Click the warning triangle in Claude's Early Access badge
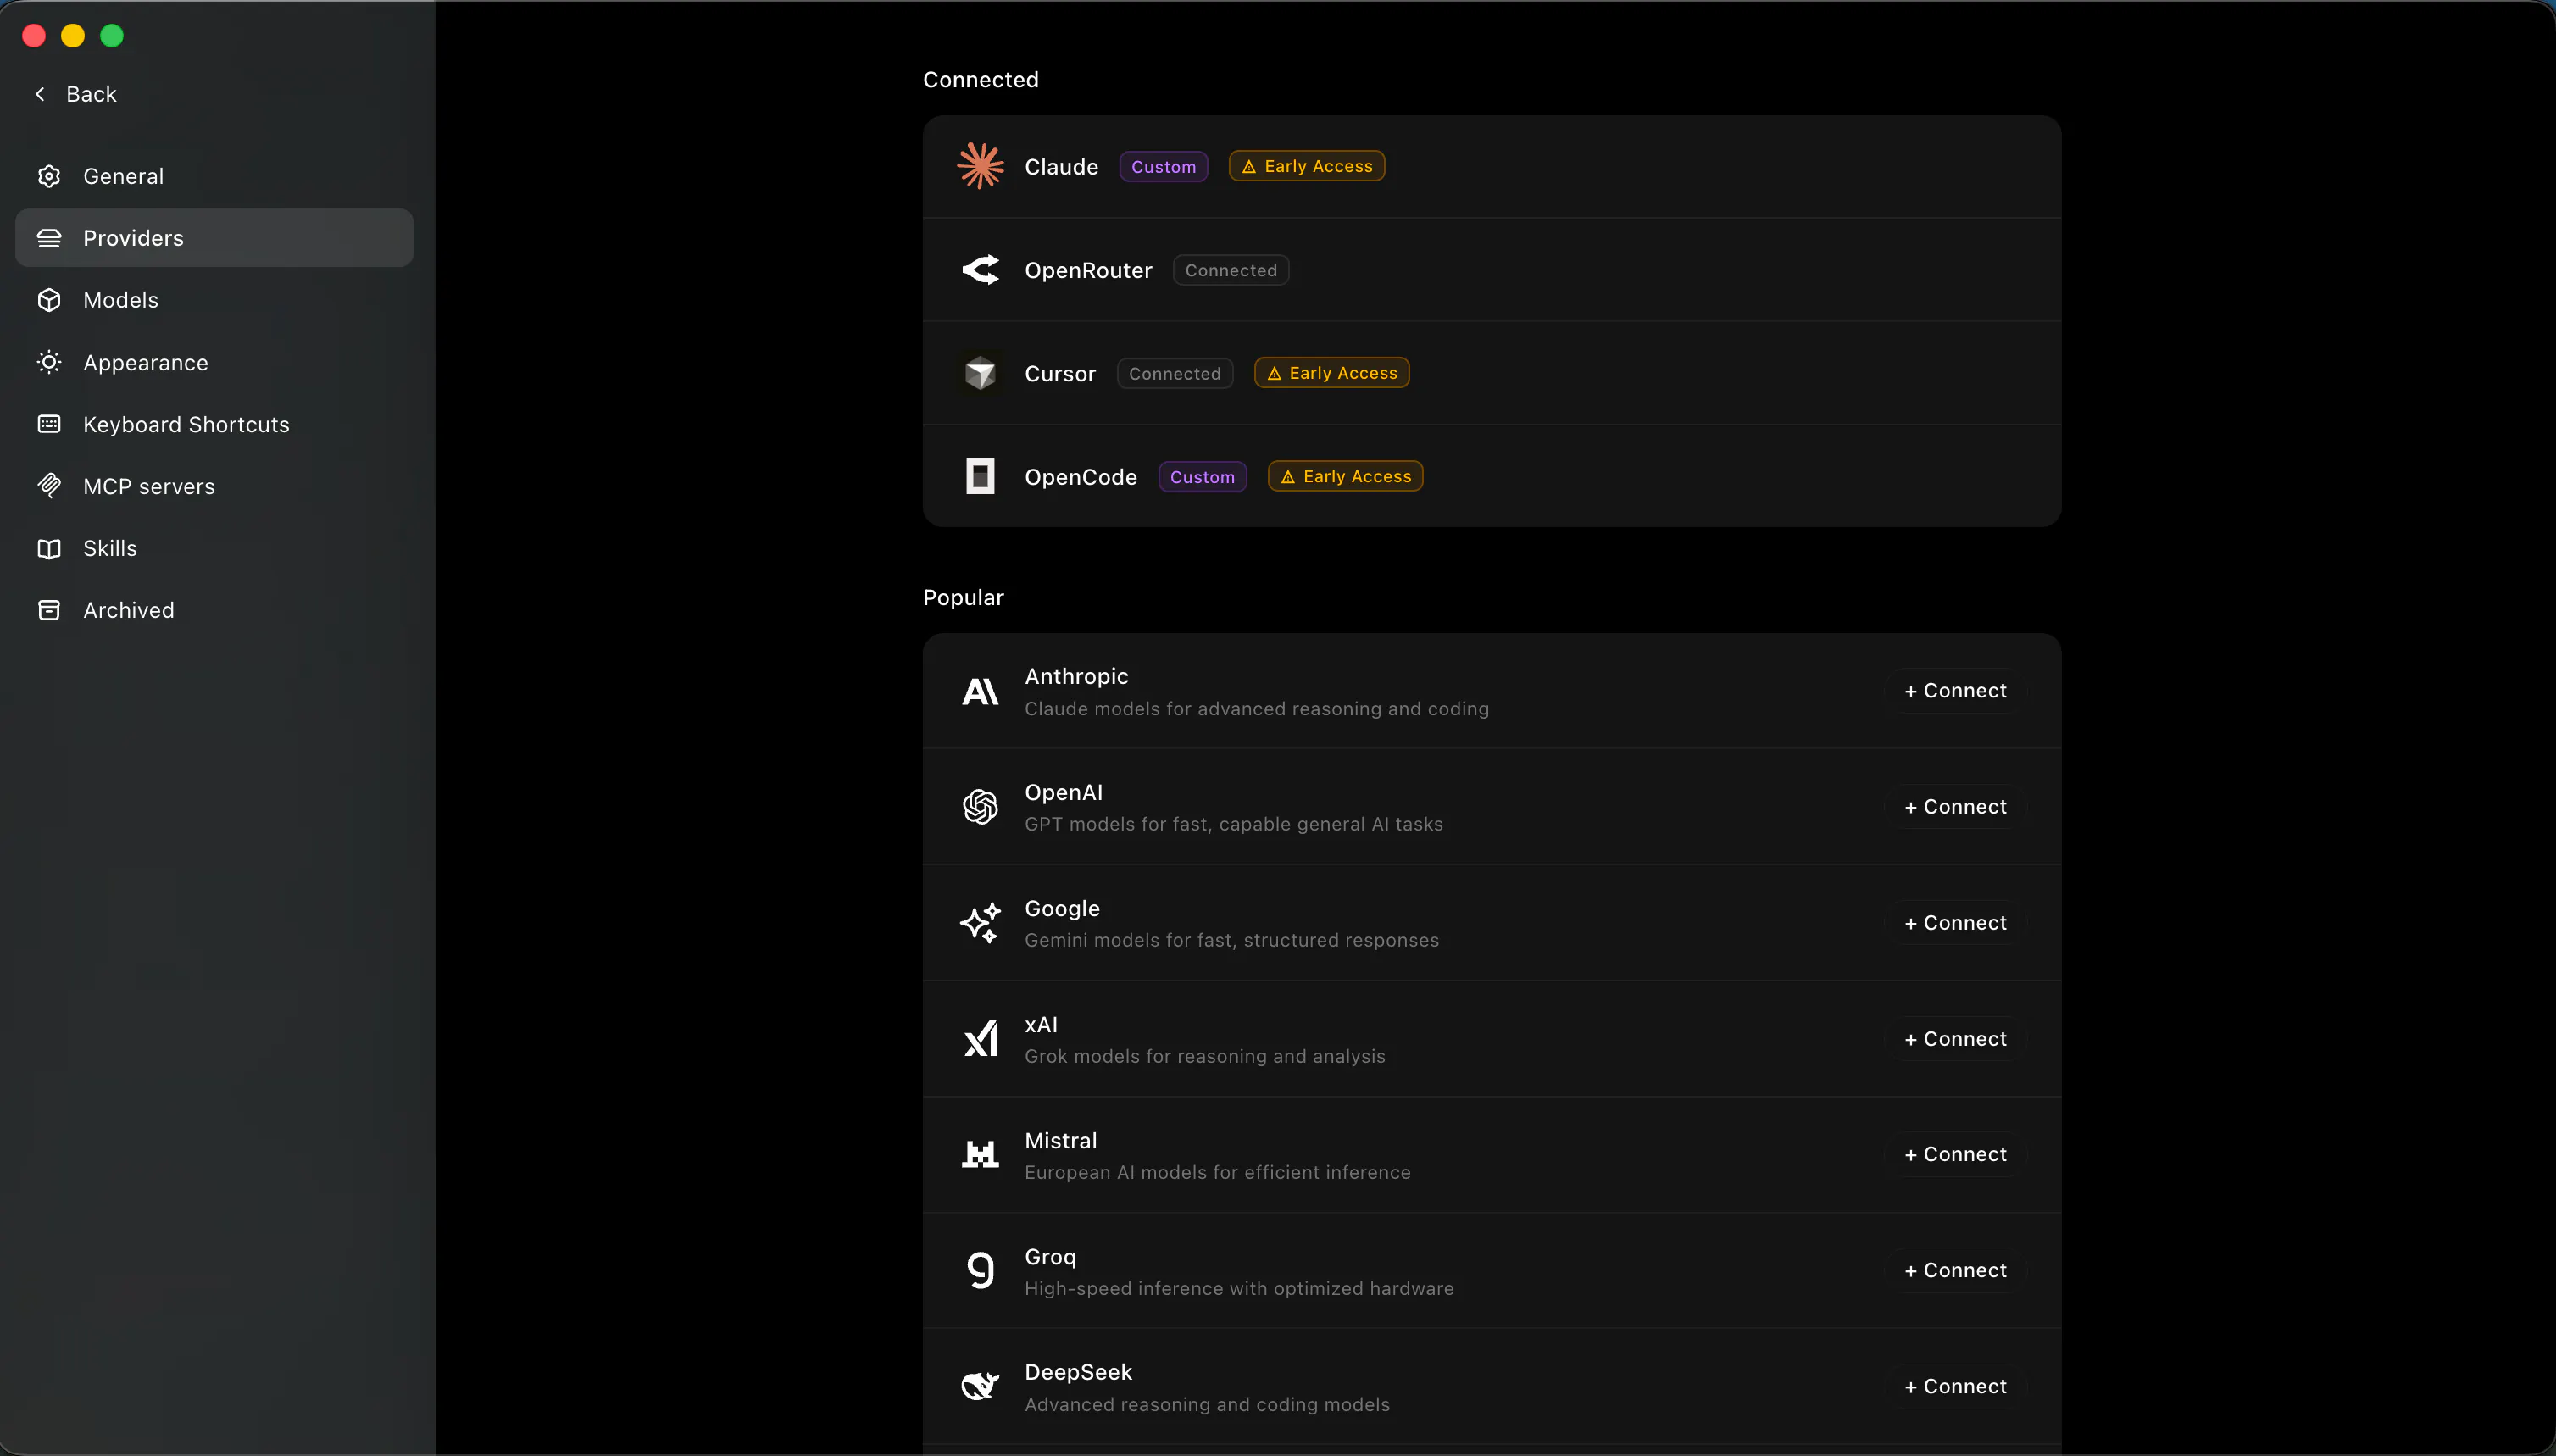The height and width of the screenshot is (1456, 2556). pyautogui.click(x=1249, y=167)
